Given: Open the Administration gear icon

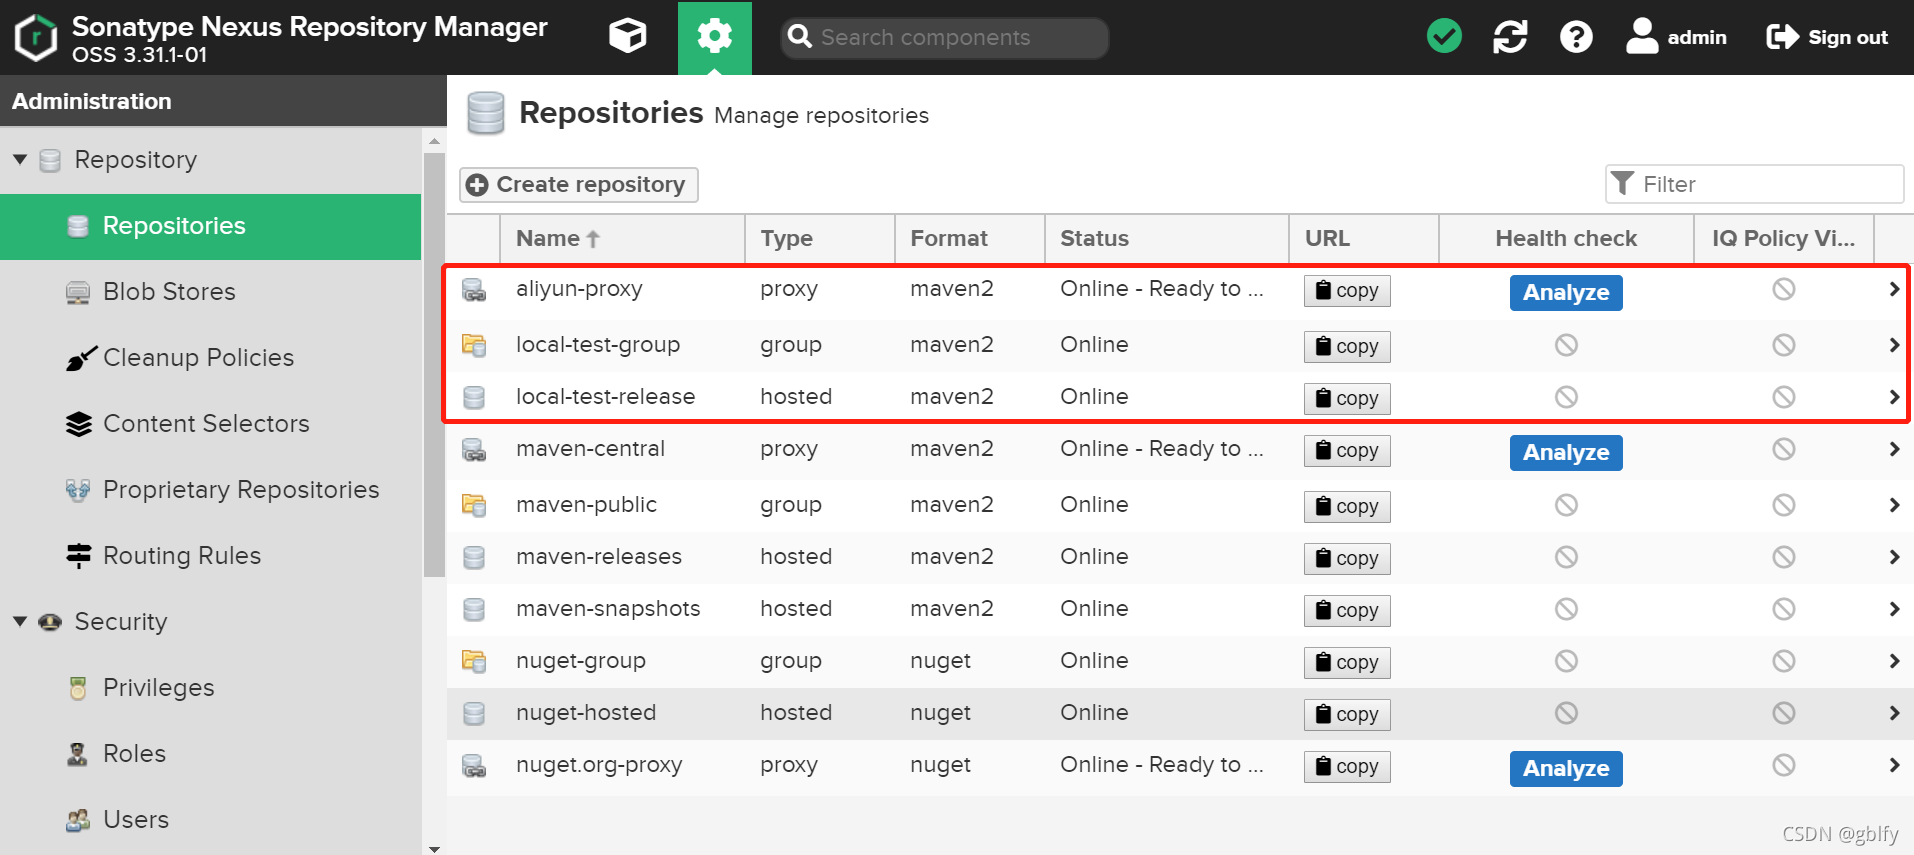Looking at the screenshot, I should coord(714,37).
